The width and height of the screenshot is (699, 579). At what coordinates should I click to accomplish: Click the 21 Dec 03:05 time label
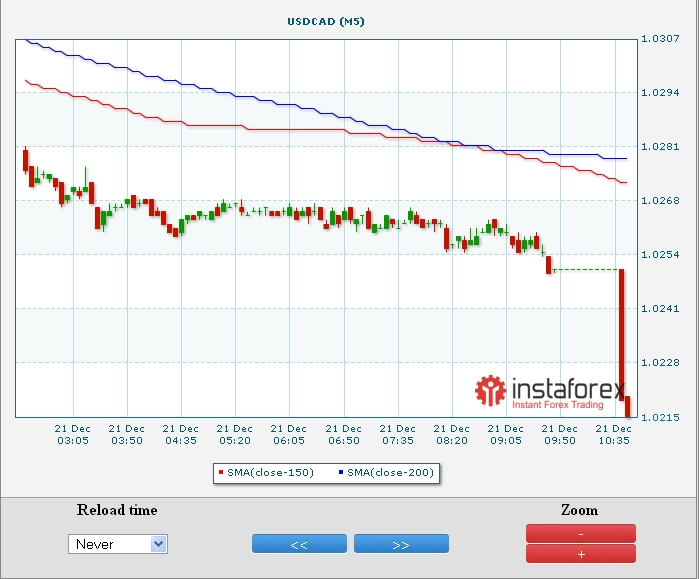click(72, 434)
